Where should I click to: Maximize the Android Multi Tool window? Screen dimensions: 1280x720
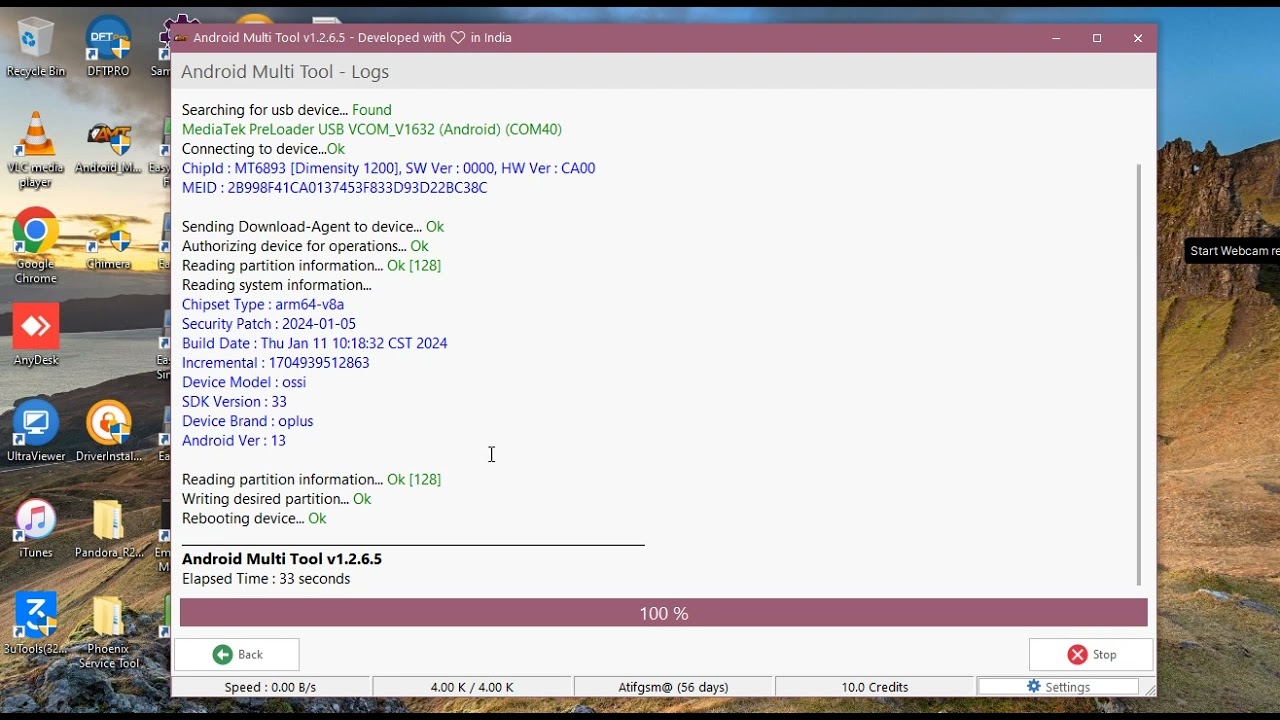1097,38
